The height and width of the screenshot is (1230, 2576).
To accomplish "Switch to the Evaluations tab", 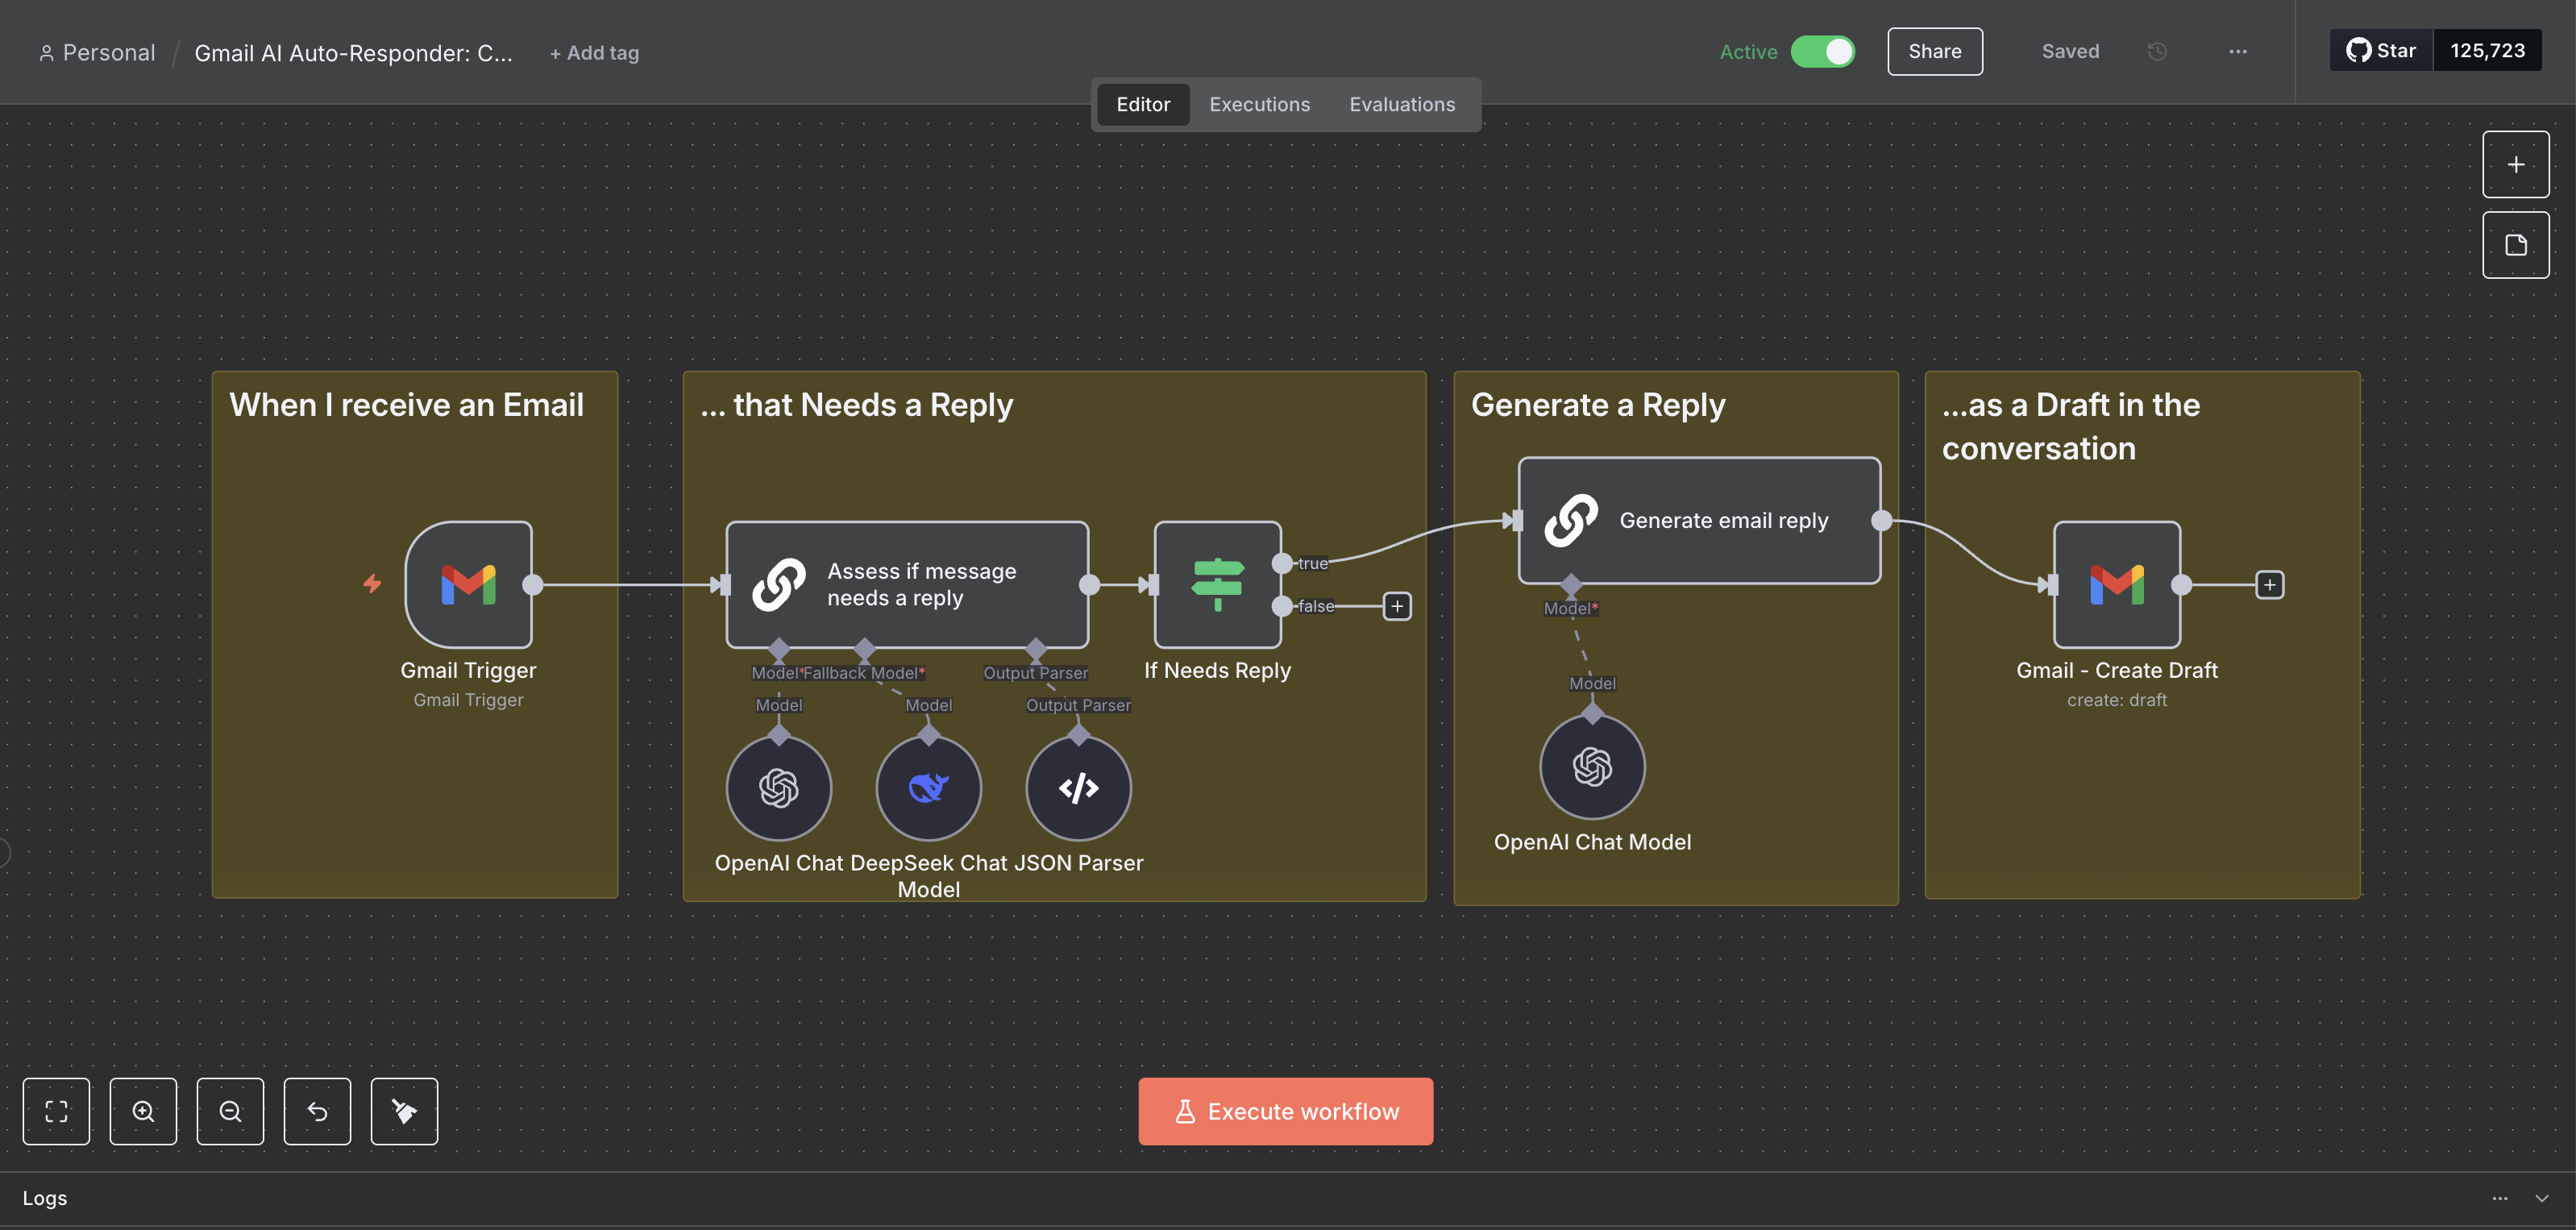I will [1401, 104].
